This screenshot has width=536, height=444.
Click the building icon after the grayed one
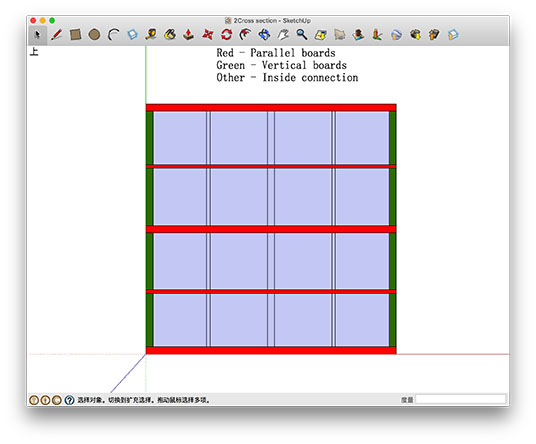358,35
